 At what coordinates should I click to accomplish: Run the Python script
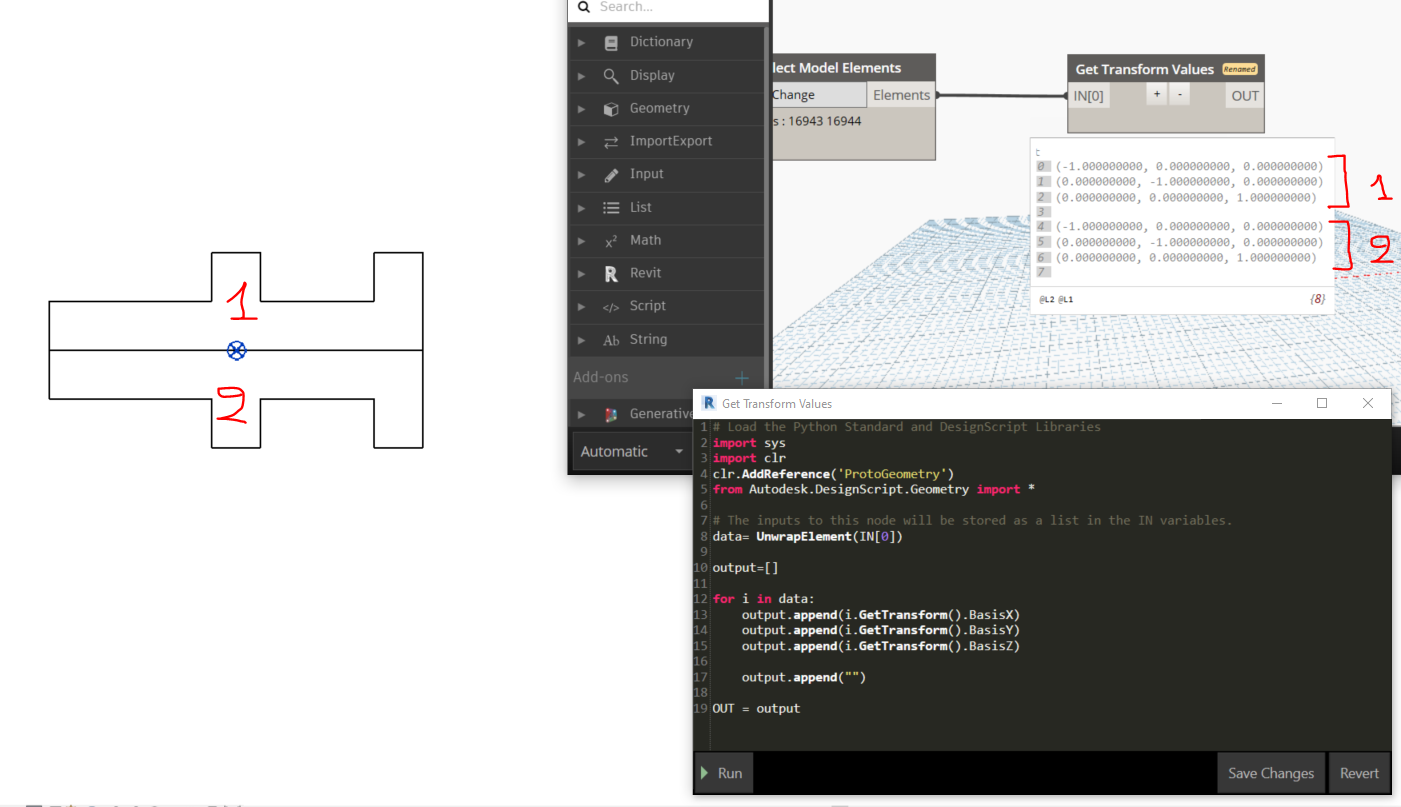pyautogui.click(x=722, y=773)
